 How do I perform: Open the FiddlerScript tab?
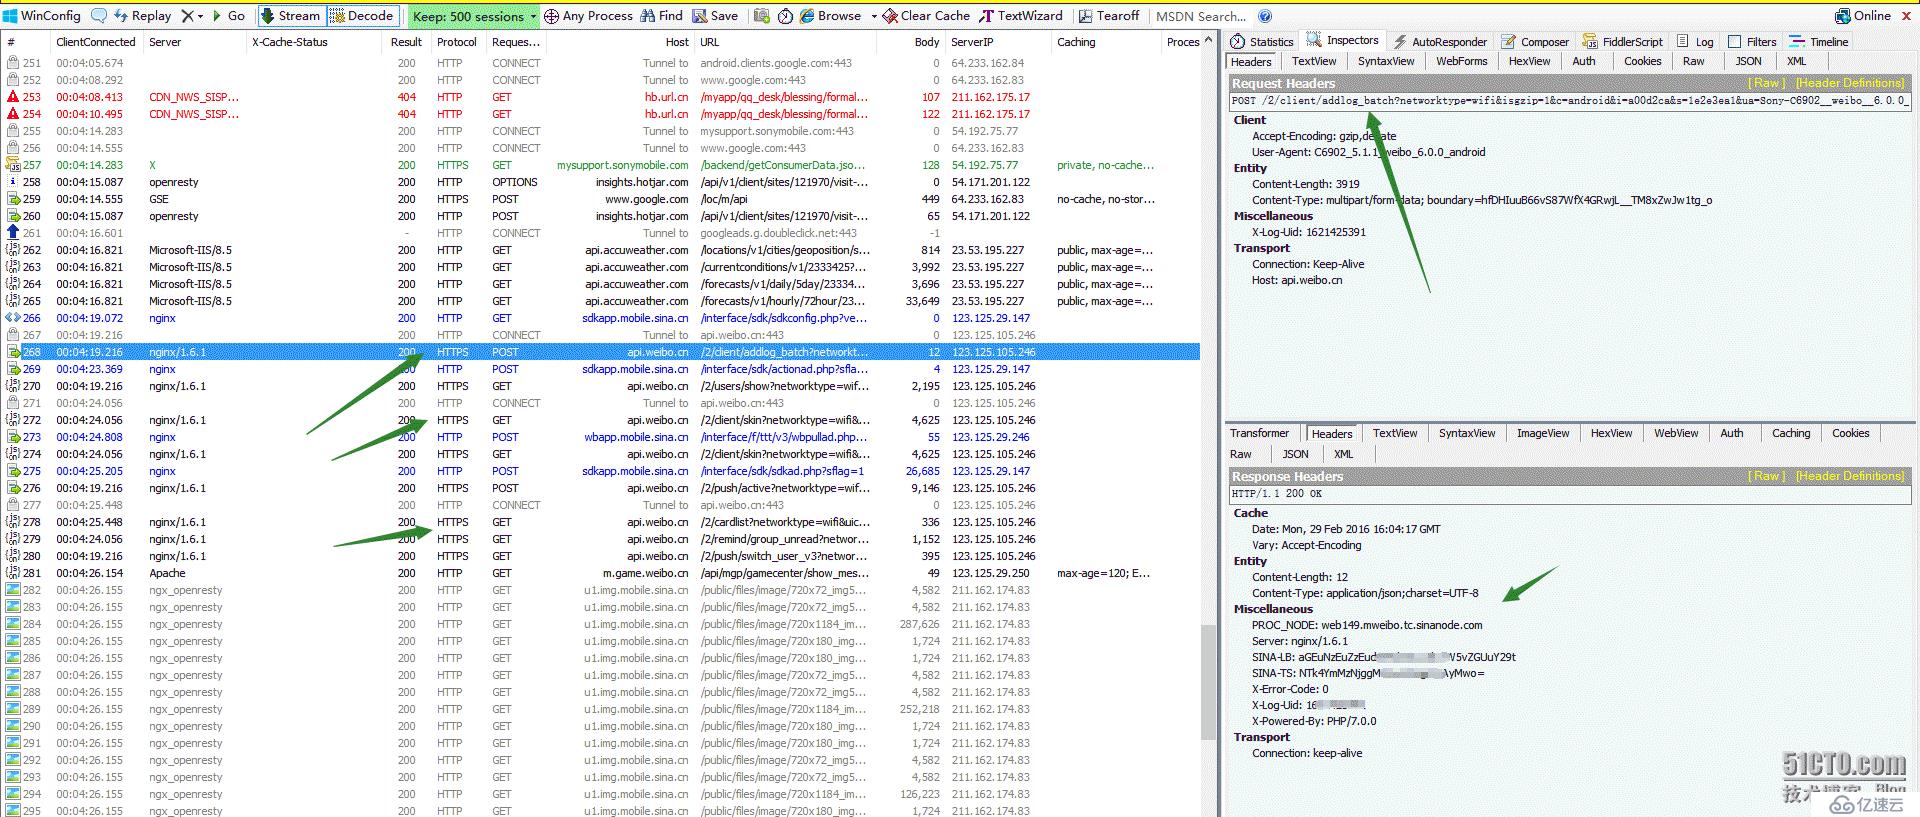(x=1622, y=42)
